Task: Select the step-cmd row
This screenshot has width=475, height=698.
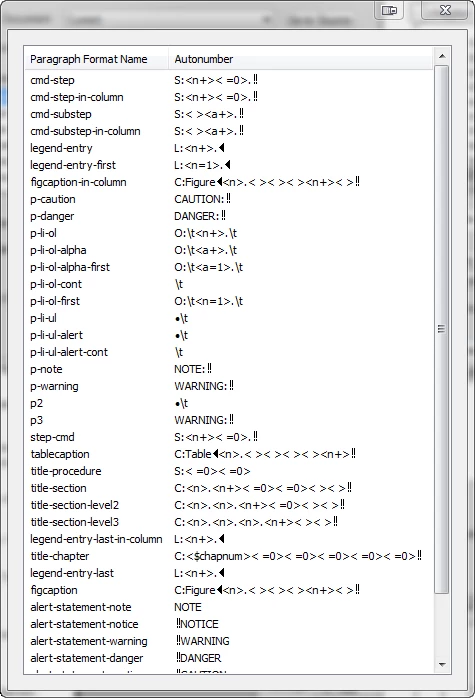Action: pyautogui.click(x=228, y=437)
